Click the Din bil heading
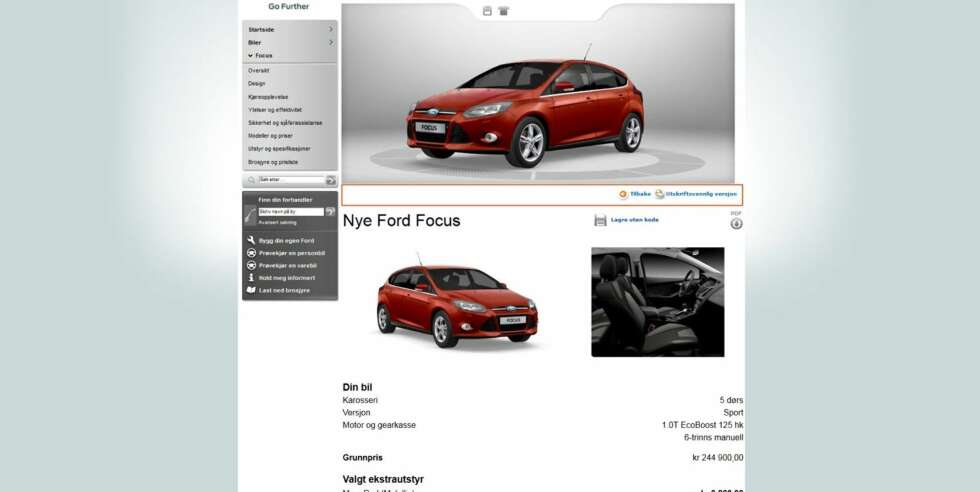 click(x=358, y=388)
